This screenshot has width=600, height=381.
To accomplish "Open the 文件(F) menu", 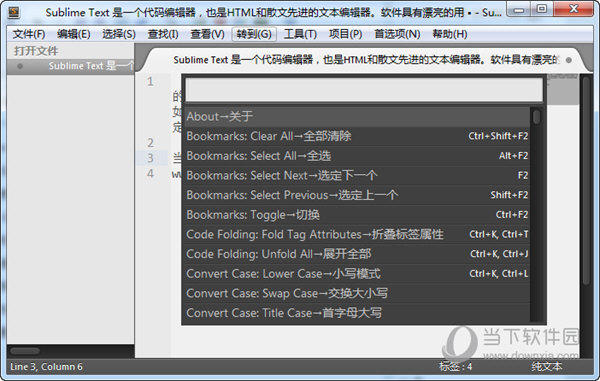I will (x=29, y=34).
